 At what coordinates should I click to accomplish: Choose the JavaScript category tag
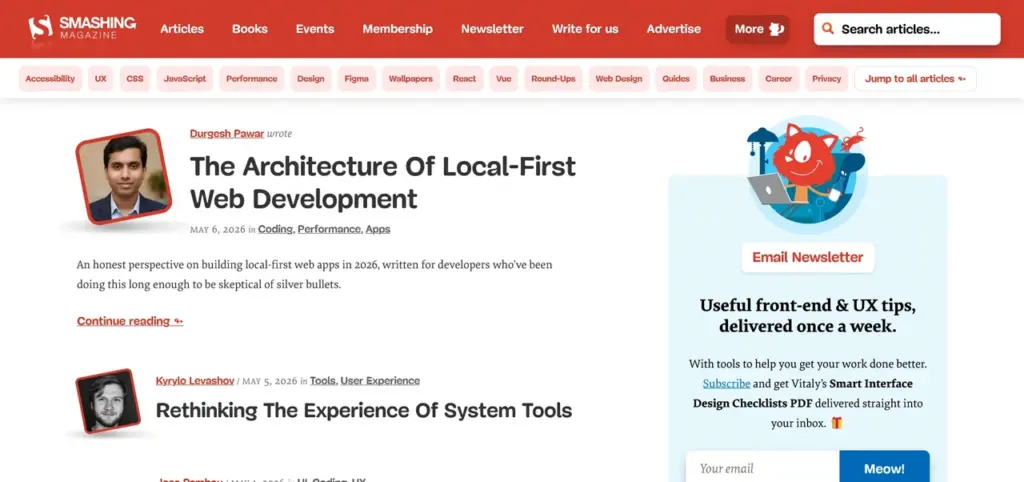[x=185, y=78]
